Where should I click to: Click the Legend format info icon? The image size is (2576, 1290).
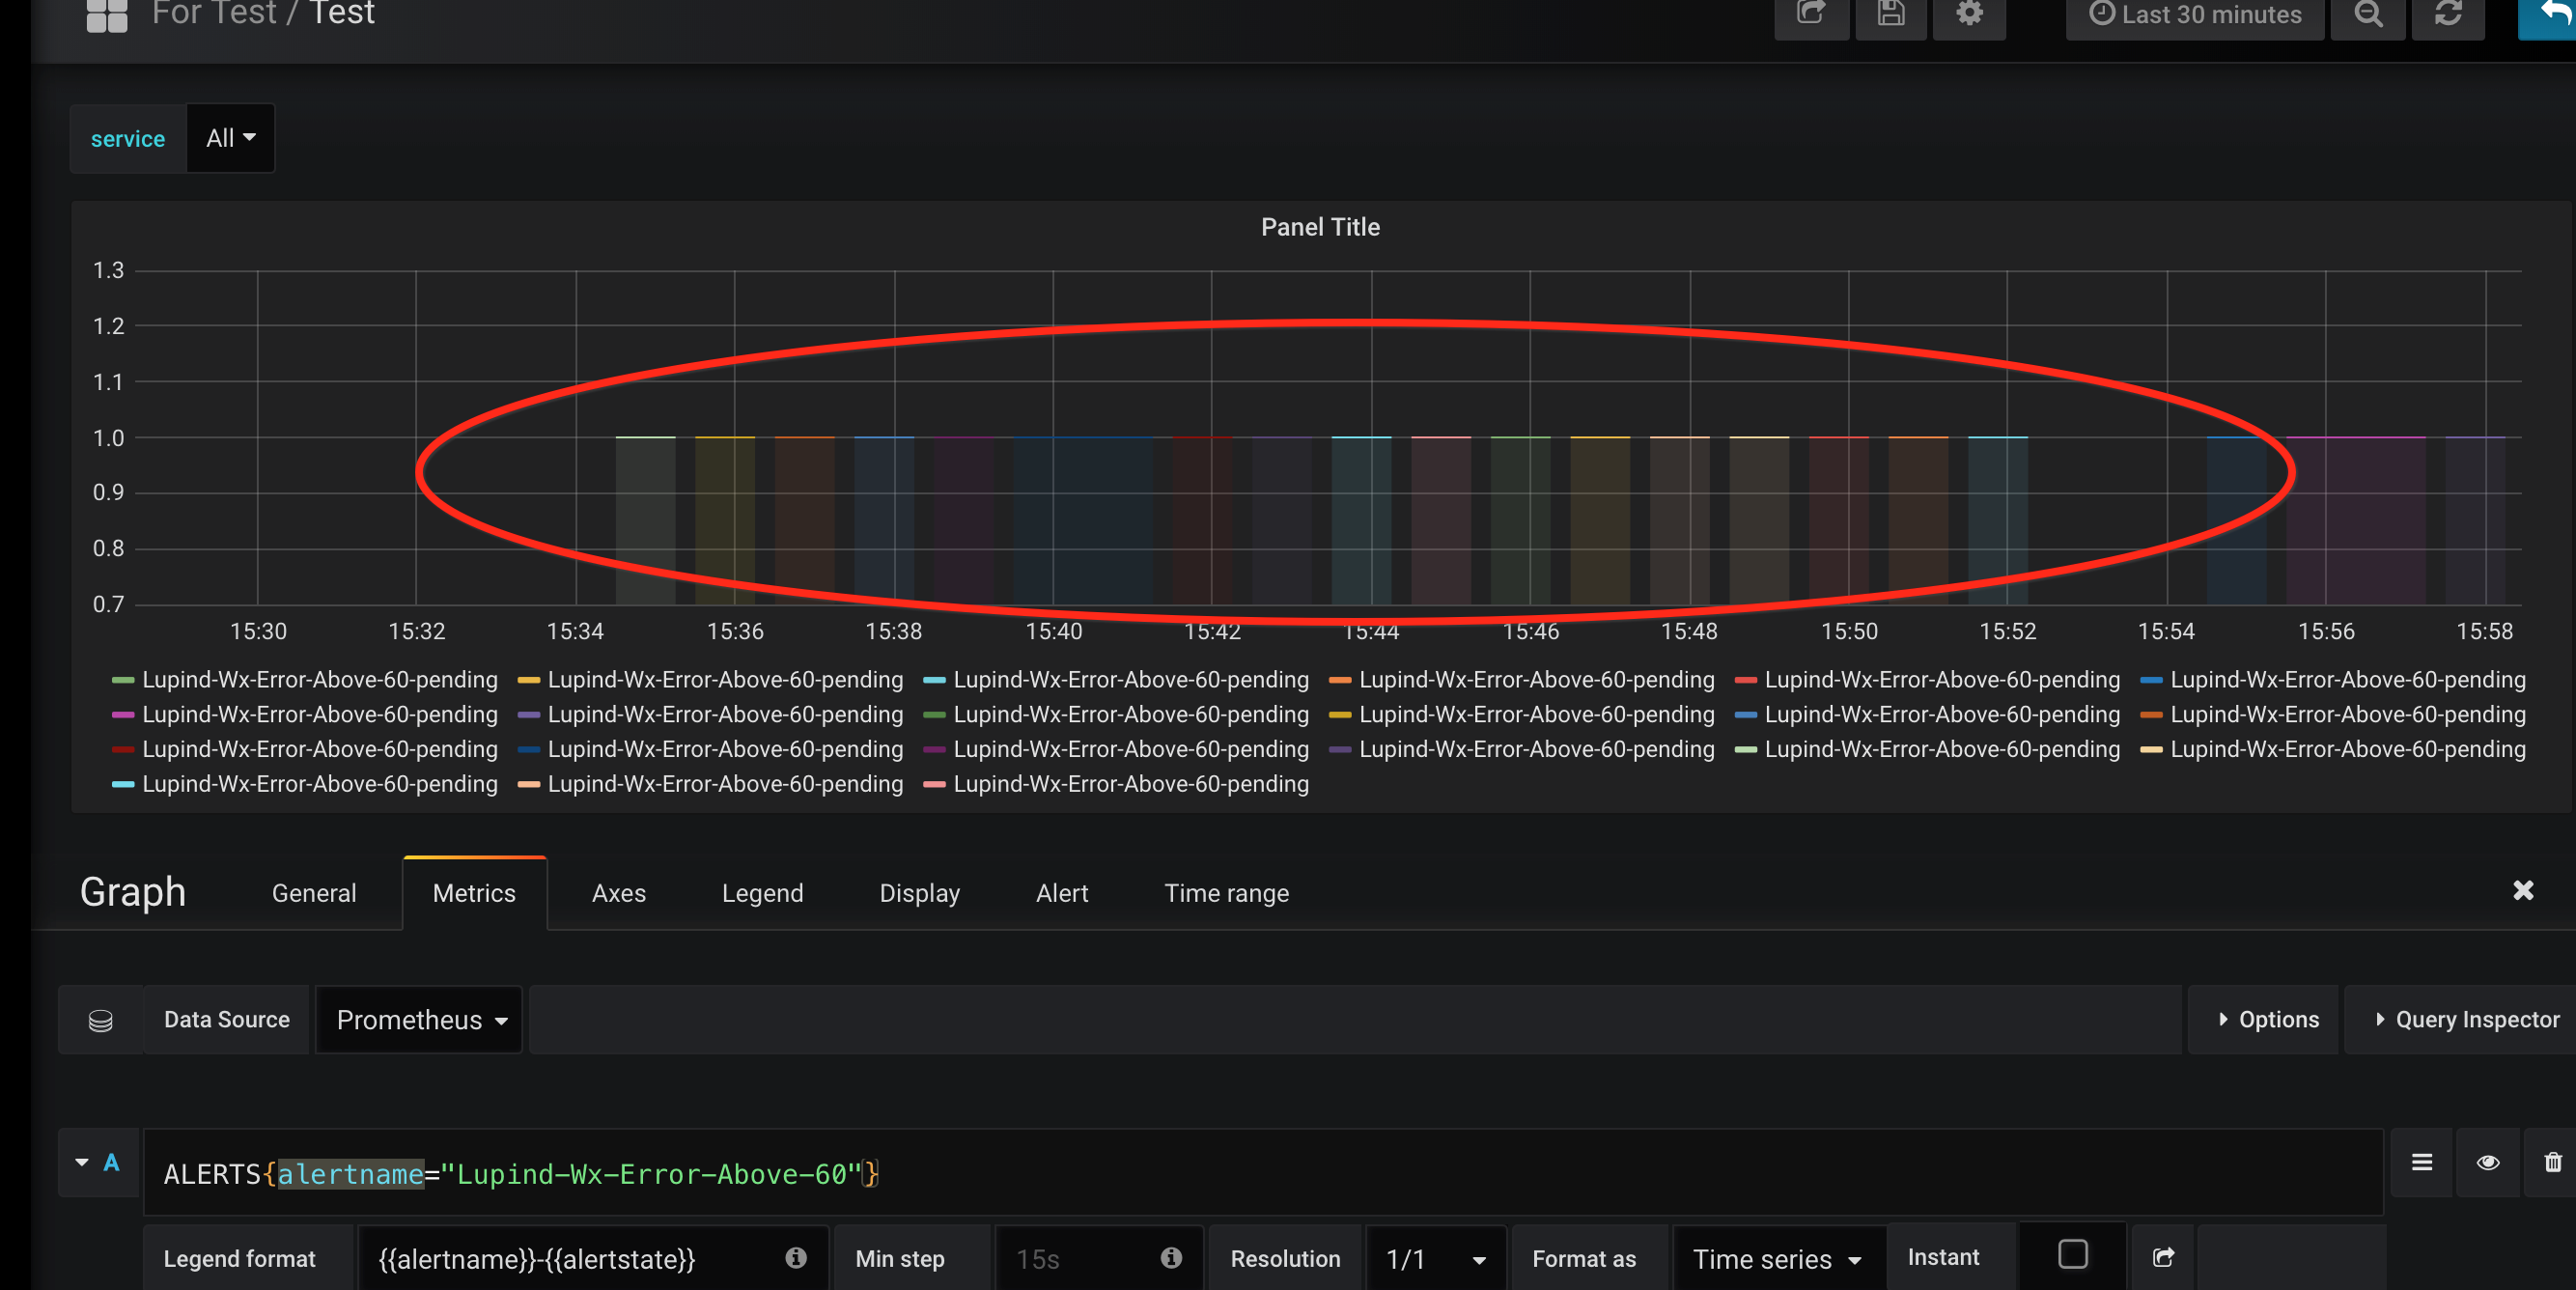coord(795,1257)
